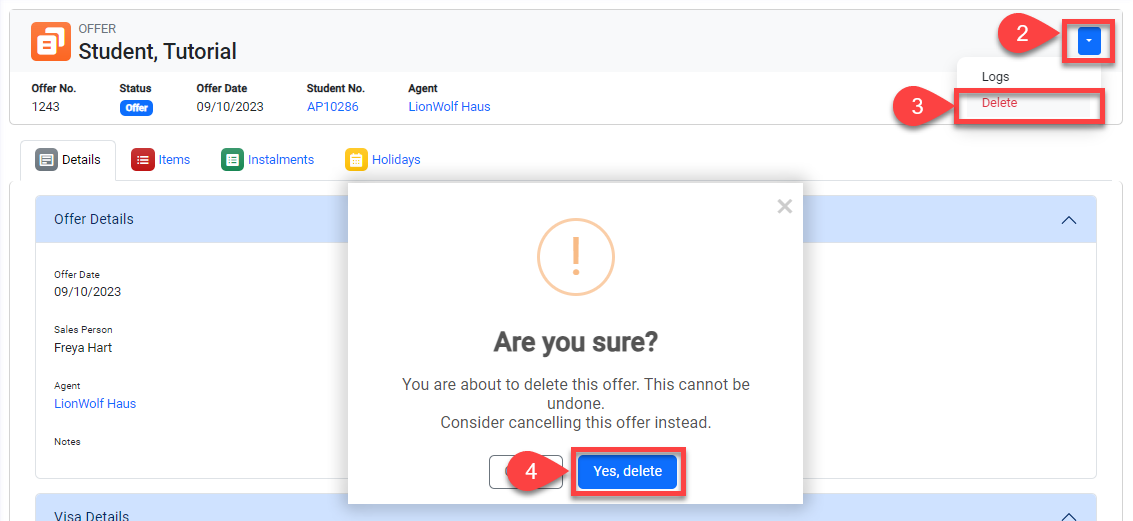The height and width of the screenshot is (521, 1133).
Task: Click the green Instalments icon
Action: pyautogui.click(x=232, y=160)
